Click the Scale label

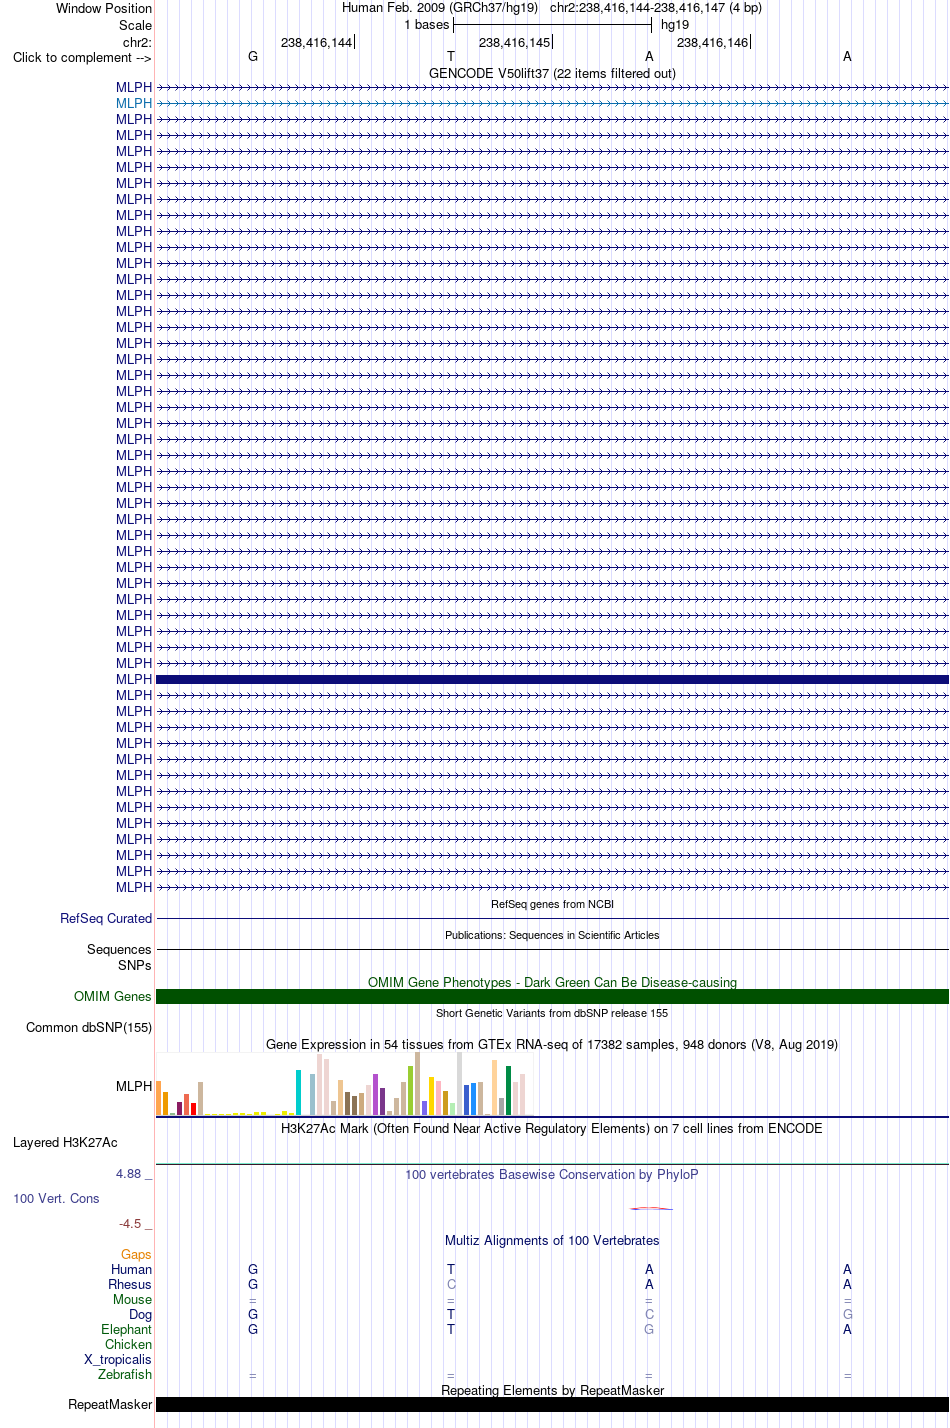coord(135,25)
